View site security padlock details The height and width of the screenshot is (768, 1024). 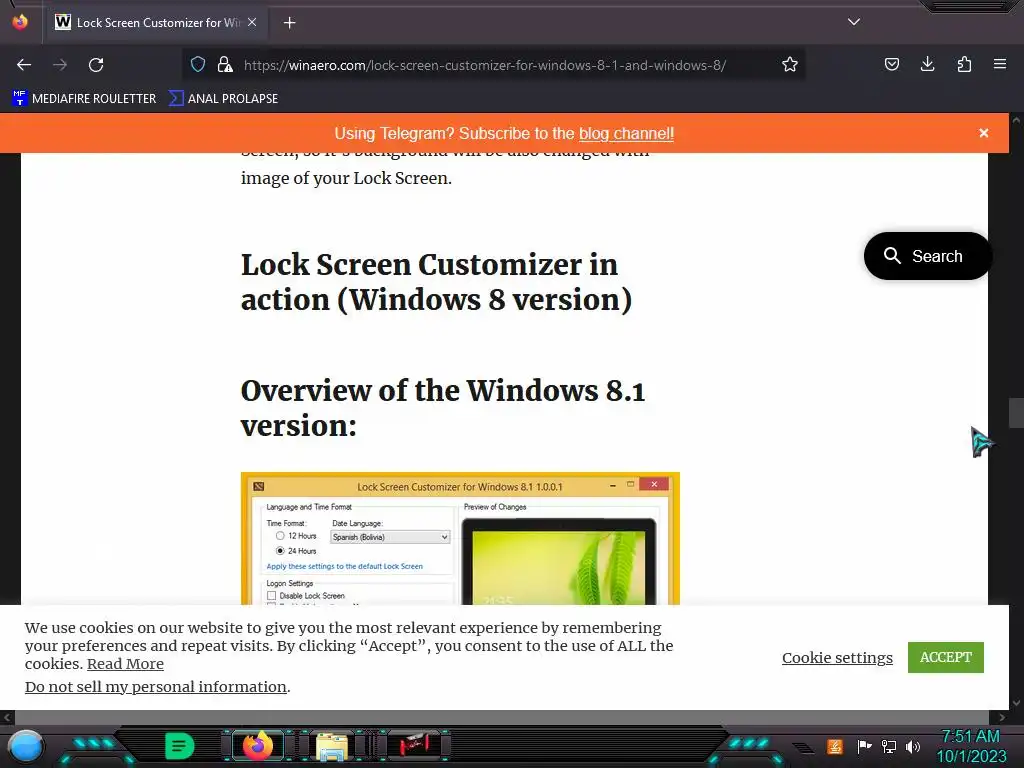click(x=225, y=64)
